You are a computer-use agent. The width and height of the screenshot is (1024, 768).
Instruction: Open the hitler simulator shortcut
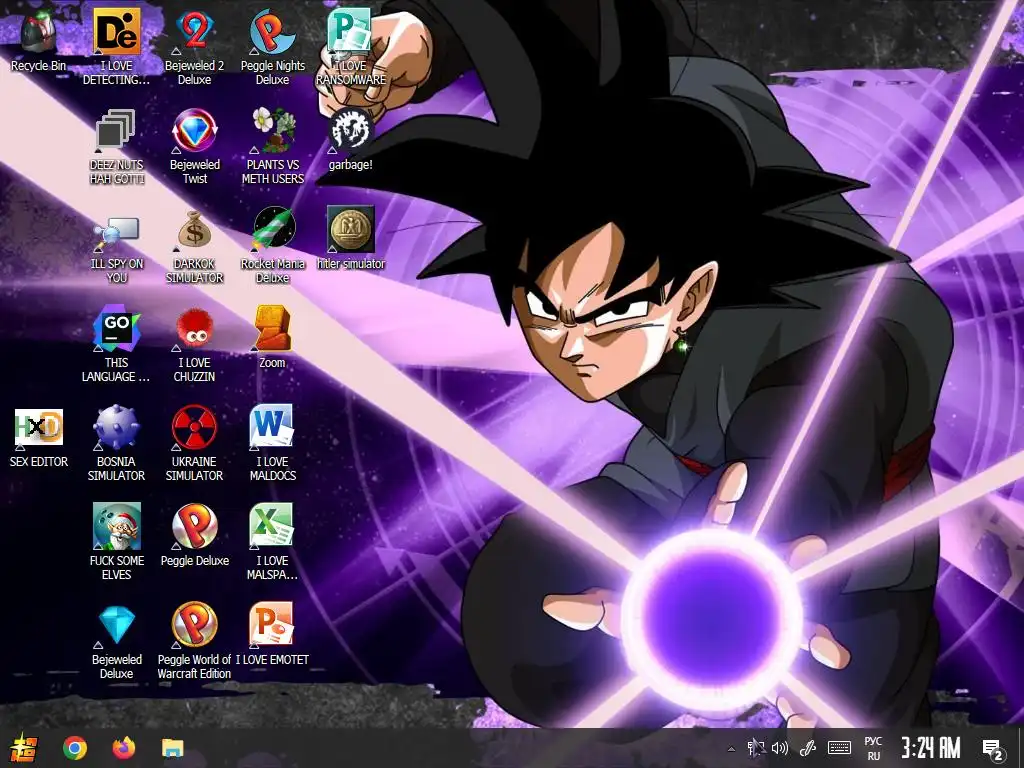pyautogui.click(x=351, y=238)
